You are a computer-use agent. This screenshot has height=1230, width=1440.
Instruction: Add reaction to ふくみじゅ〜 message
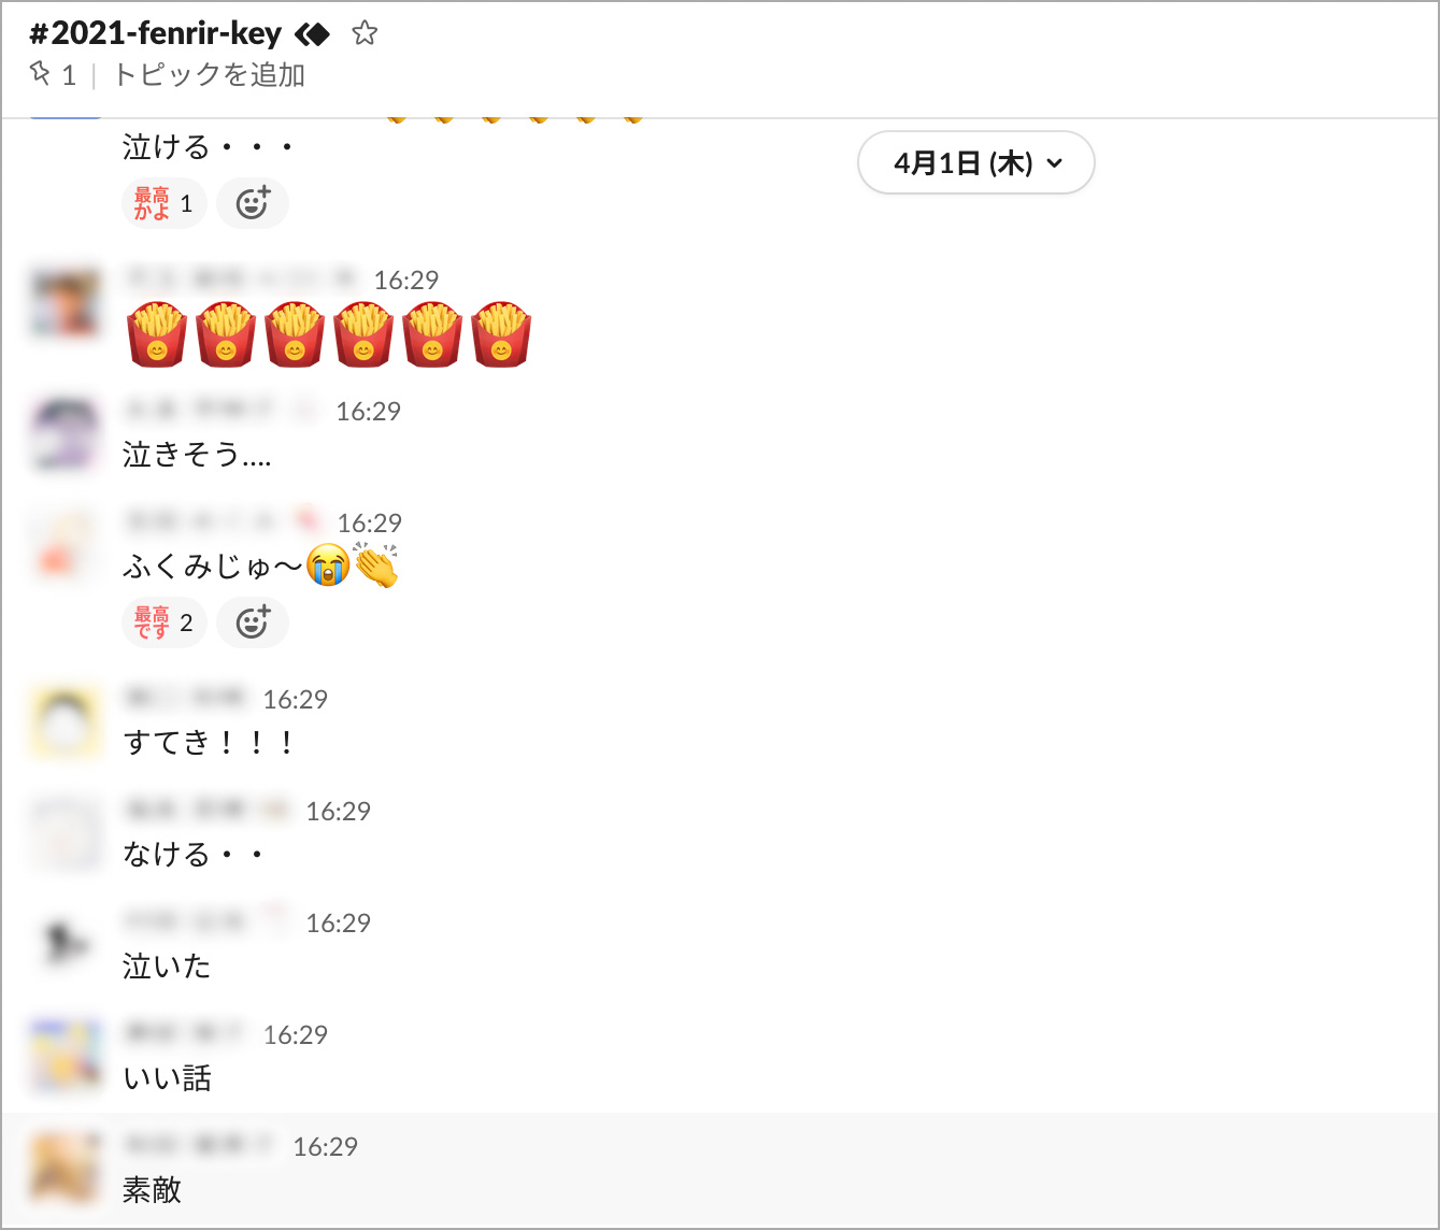pos(252,623)
